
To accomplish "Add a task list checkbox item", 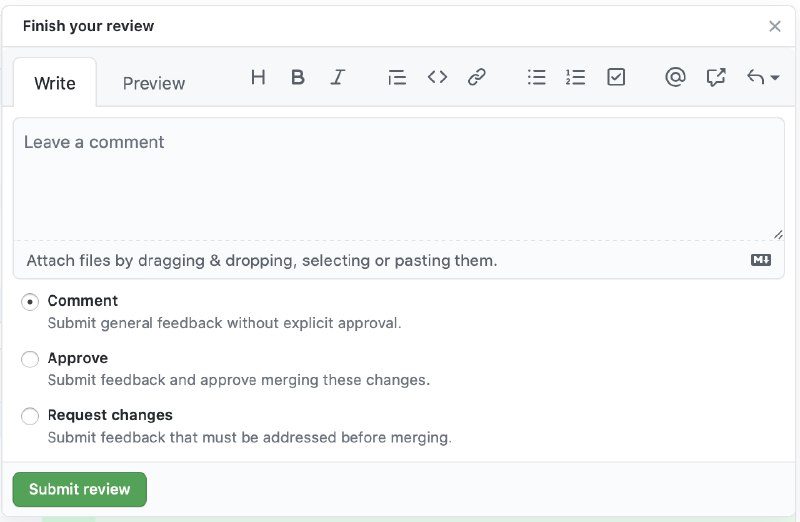I will [x=616, y=77].
